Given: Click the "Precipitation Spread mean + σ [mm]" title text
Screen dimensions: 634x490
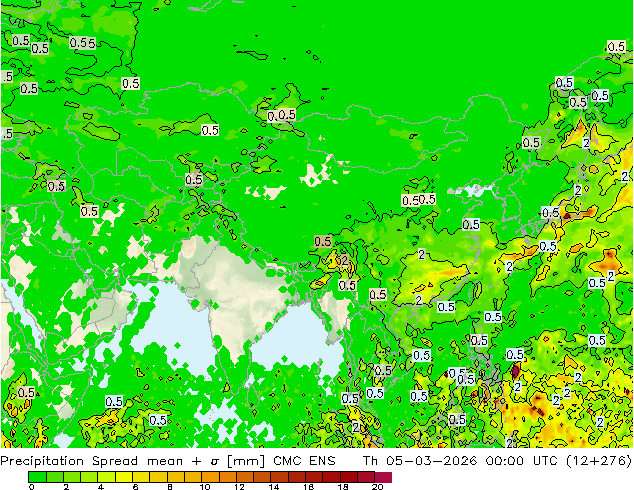Looking at the screenshot, I should (133, 461).
